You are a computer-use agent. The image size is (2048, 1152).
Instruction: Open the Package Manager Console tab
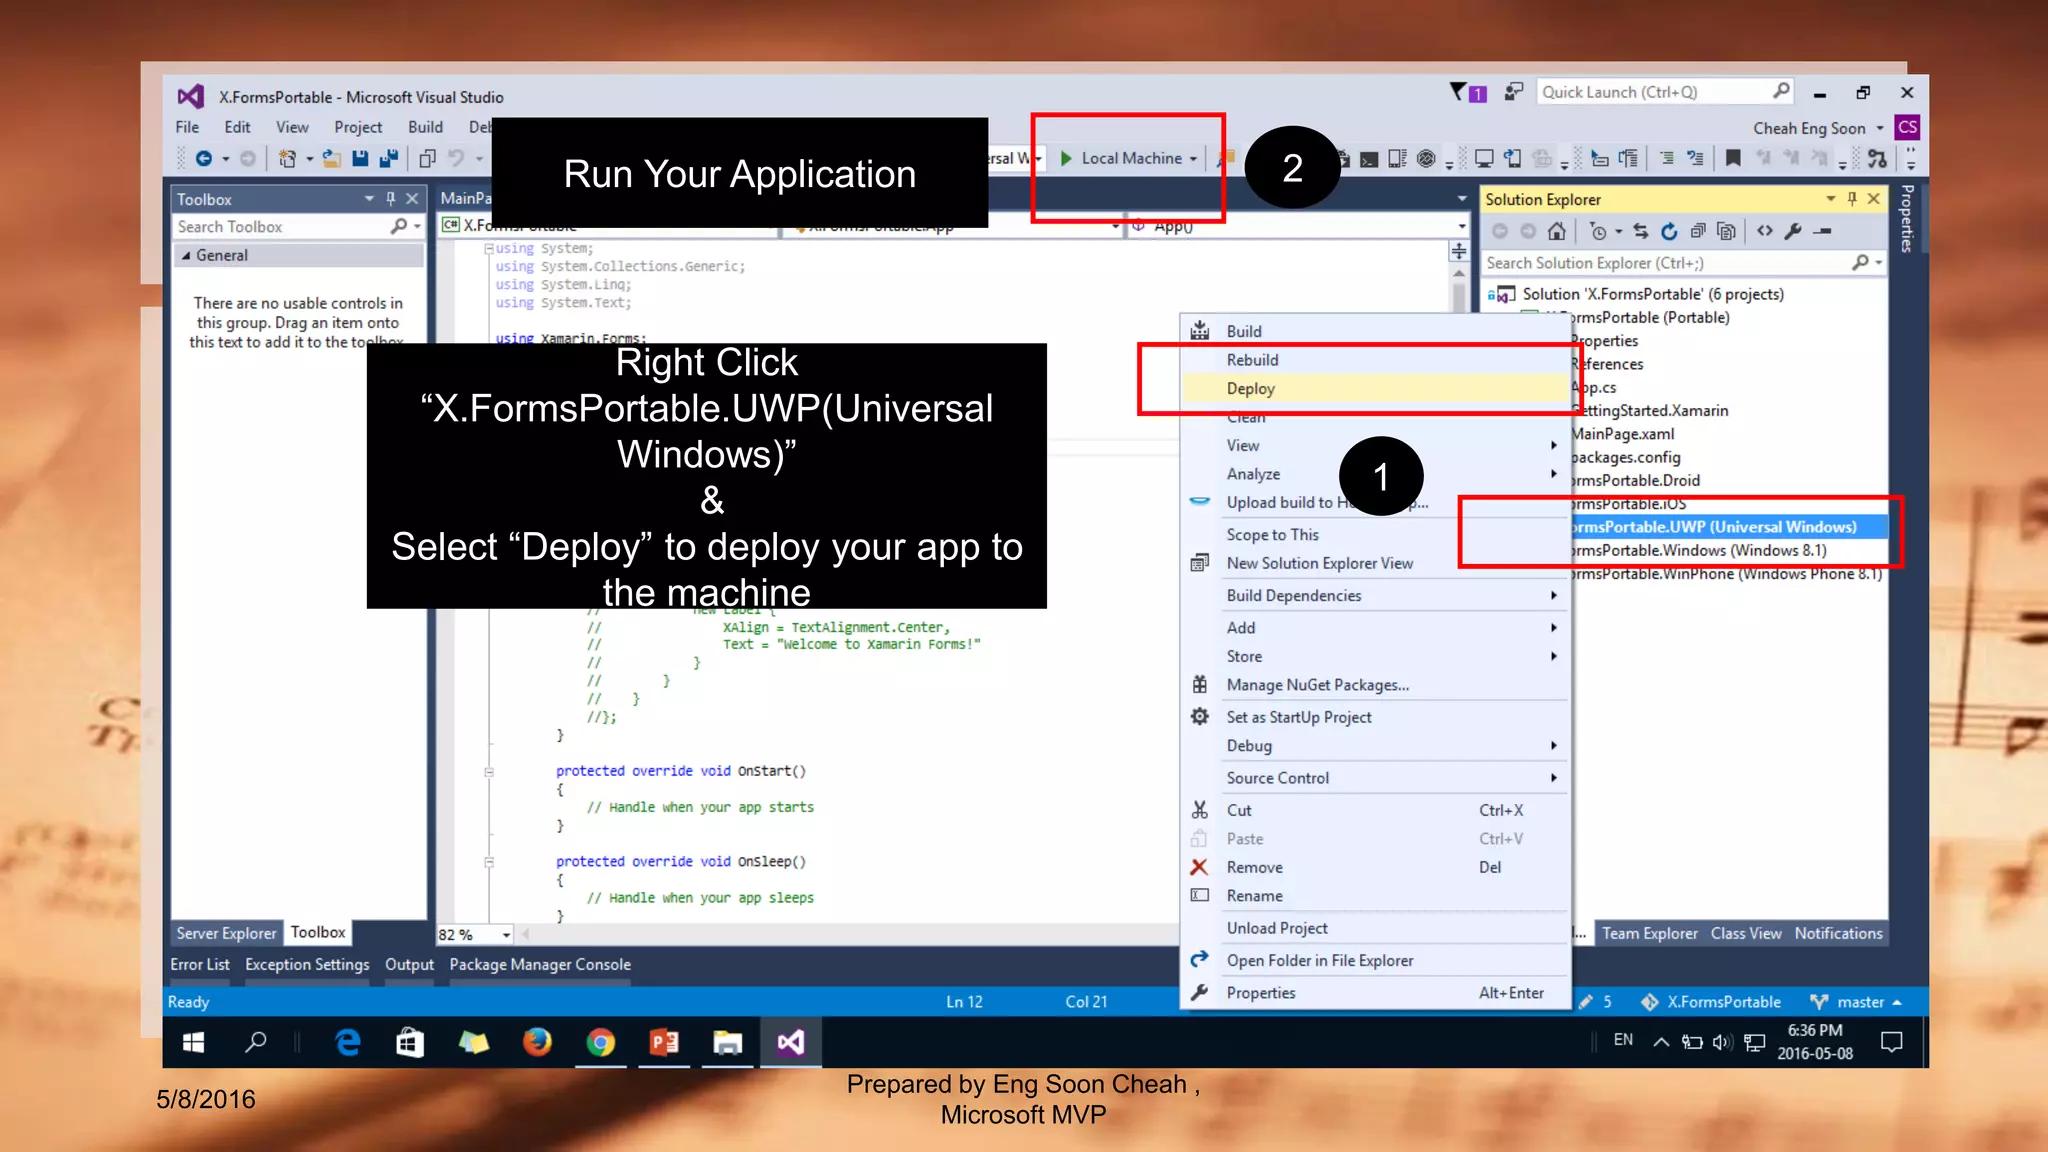pos(540,964)
